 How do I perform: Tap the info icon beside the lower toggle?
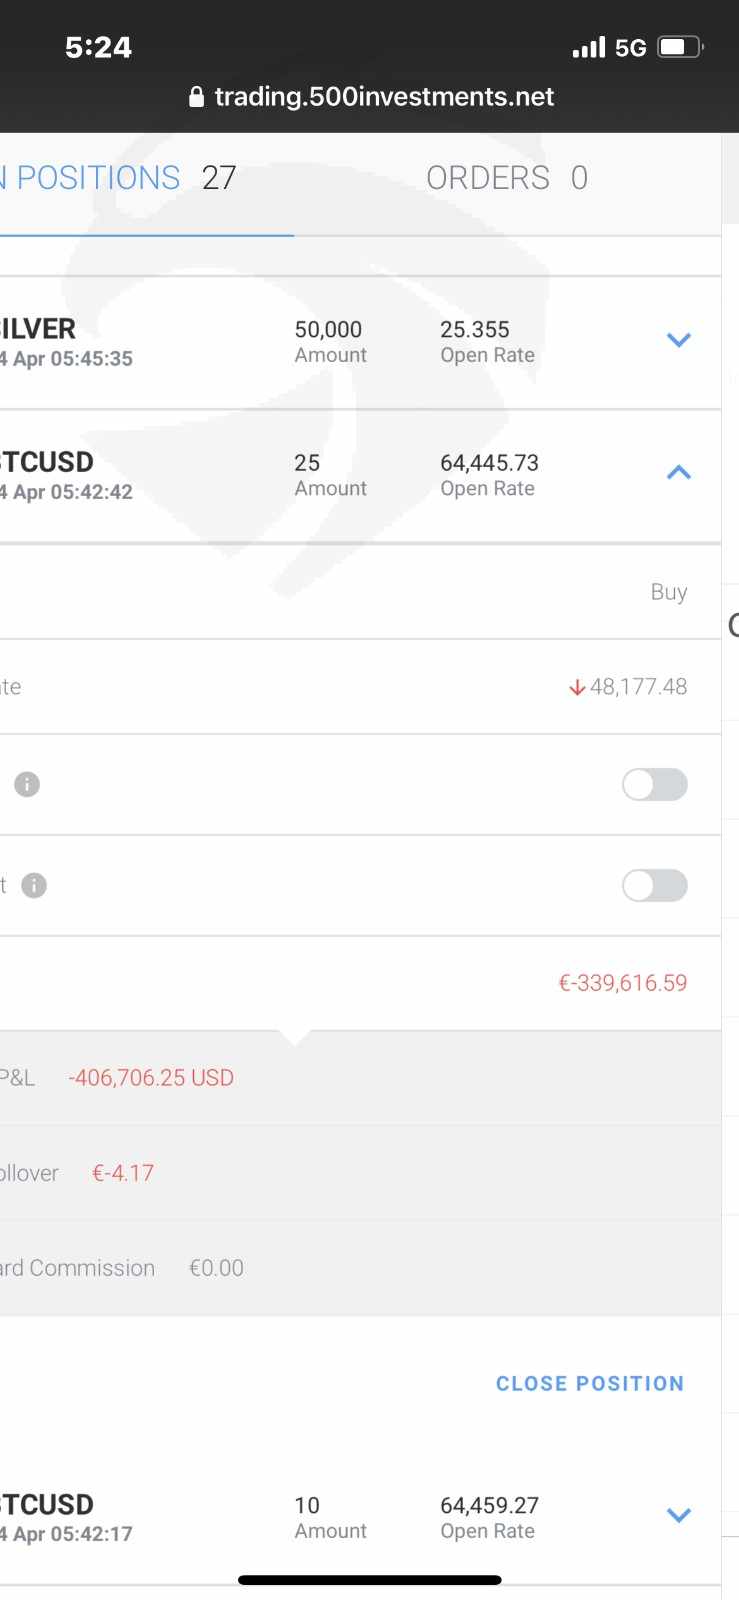[34, 886]
